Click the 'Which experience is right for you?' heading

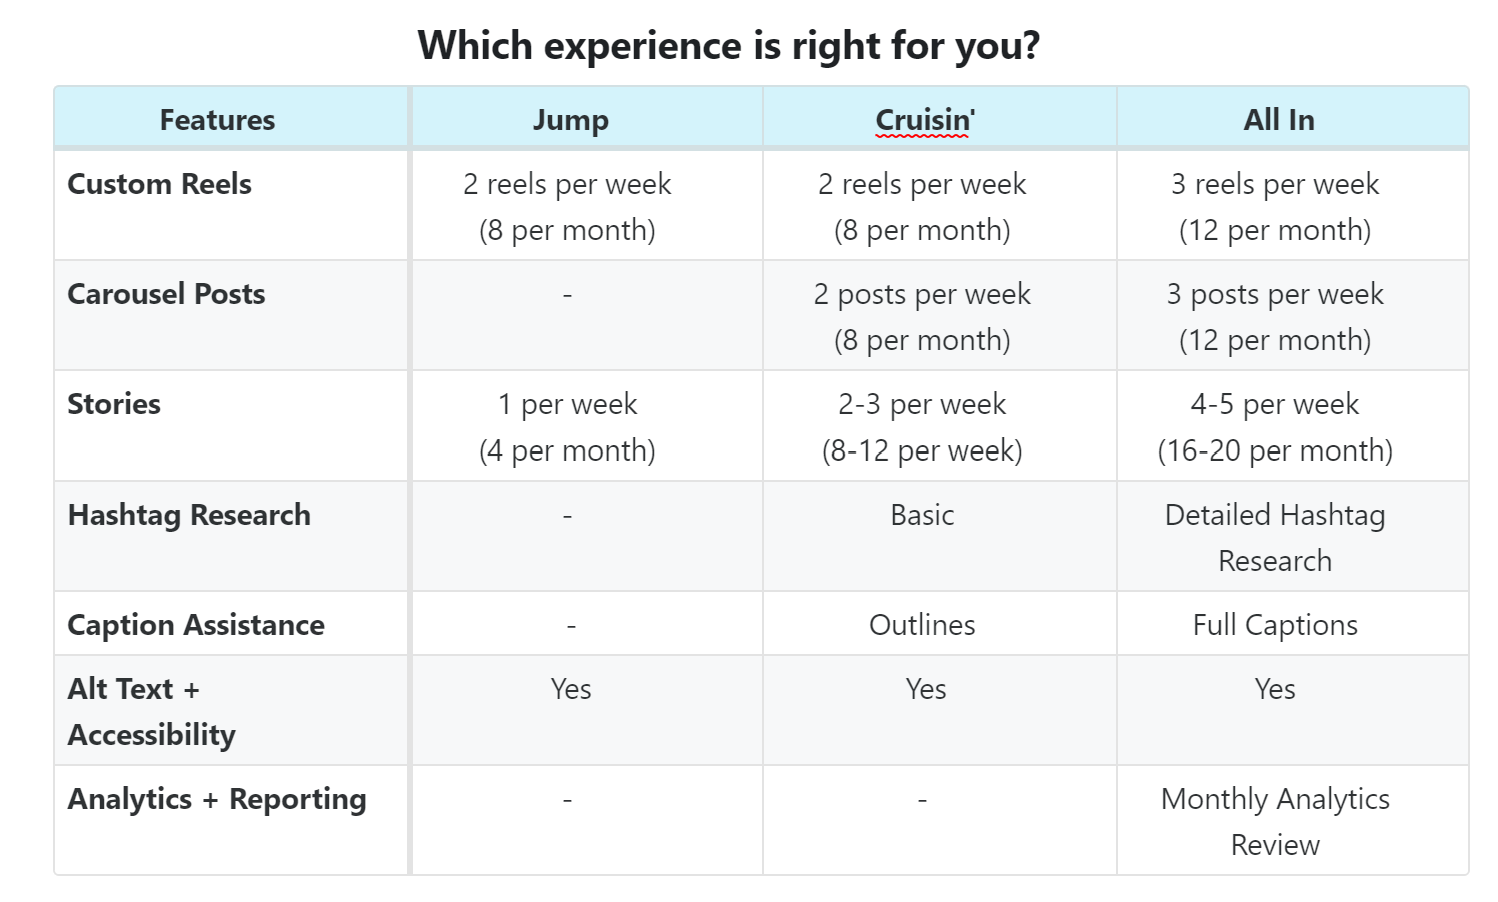729,46
